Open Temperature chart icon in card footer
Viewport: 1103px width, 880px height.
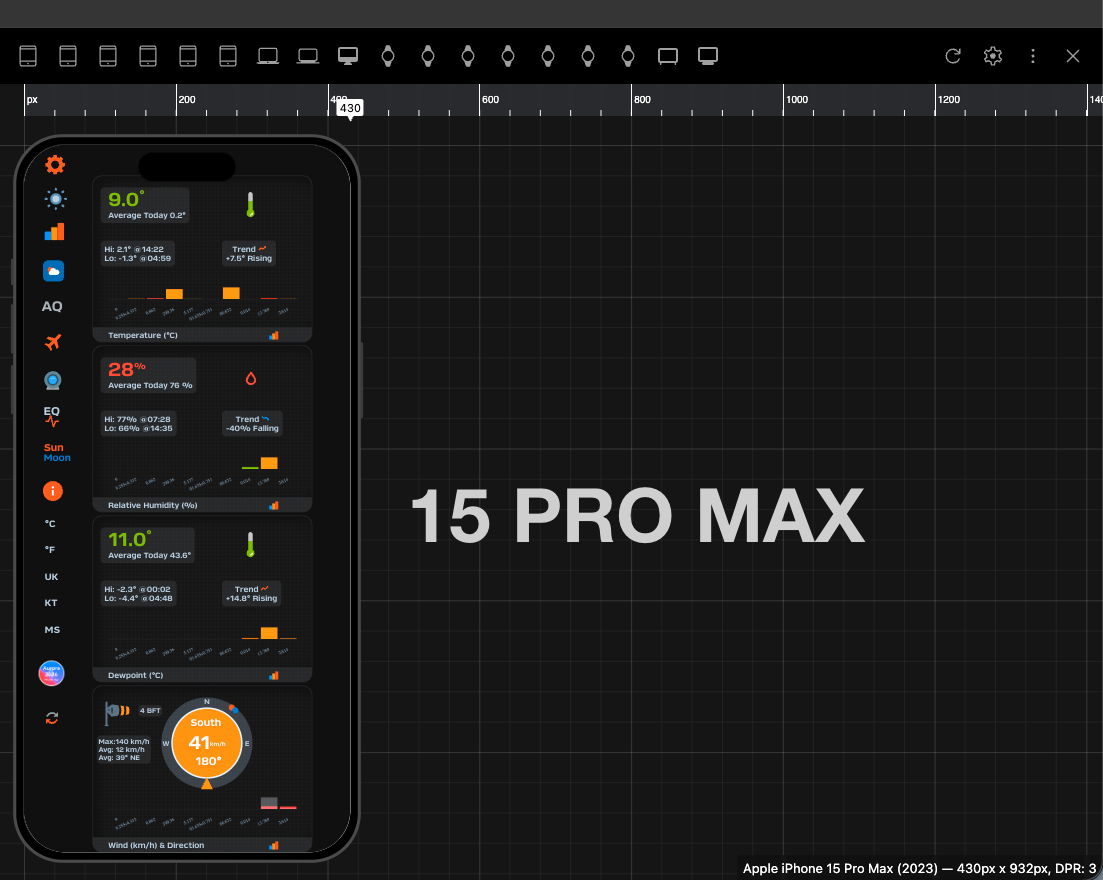pyautogui.click(x=274, y=336)
